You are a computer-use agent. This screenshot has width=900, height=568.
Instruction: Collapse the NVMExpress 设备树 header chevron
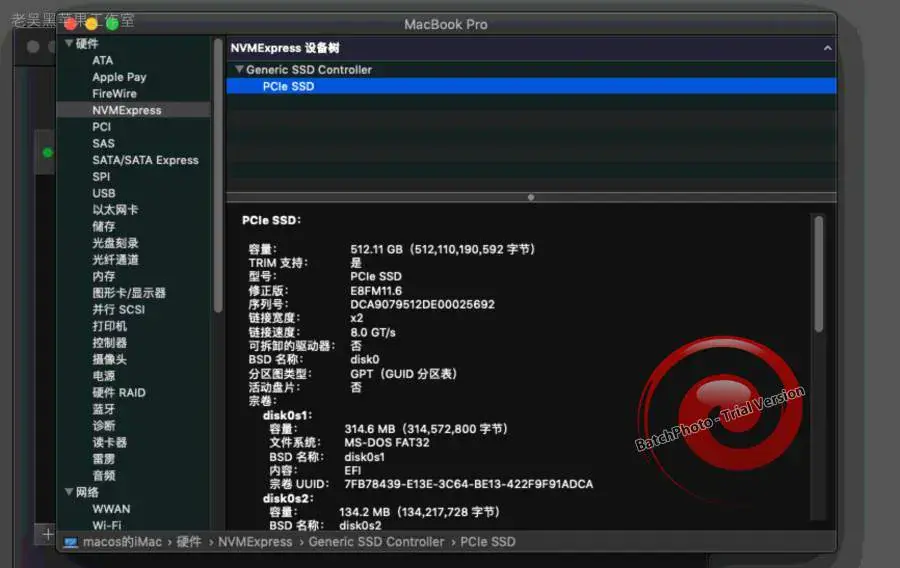827,48
